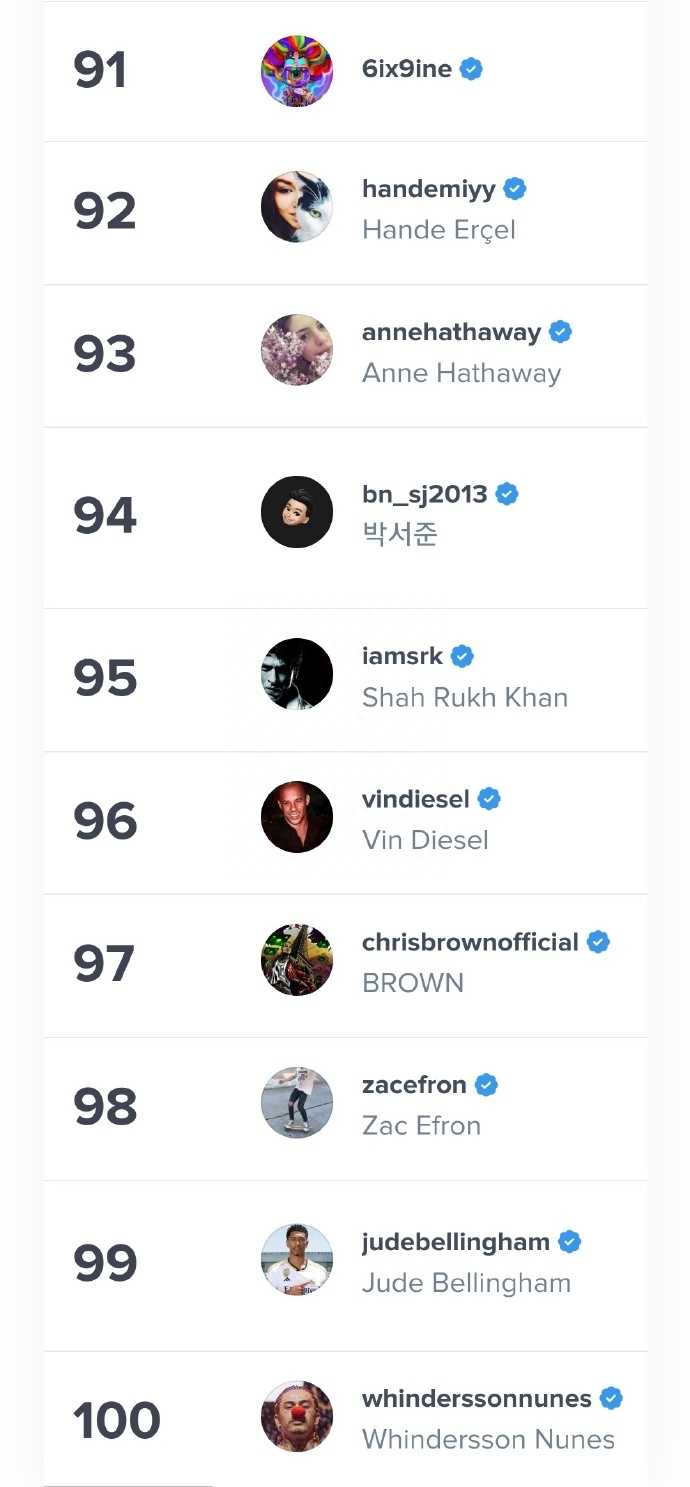Image resolution: width=690 pixels, height=1487 pixels.
Task: Open the handemiyy username link
Action: point(429,189)
